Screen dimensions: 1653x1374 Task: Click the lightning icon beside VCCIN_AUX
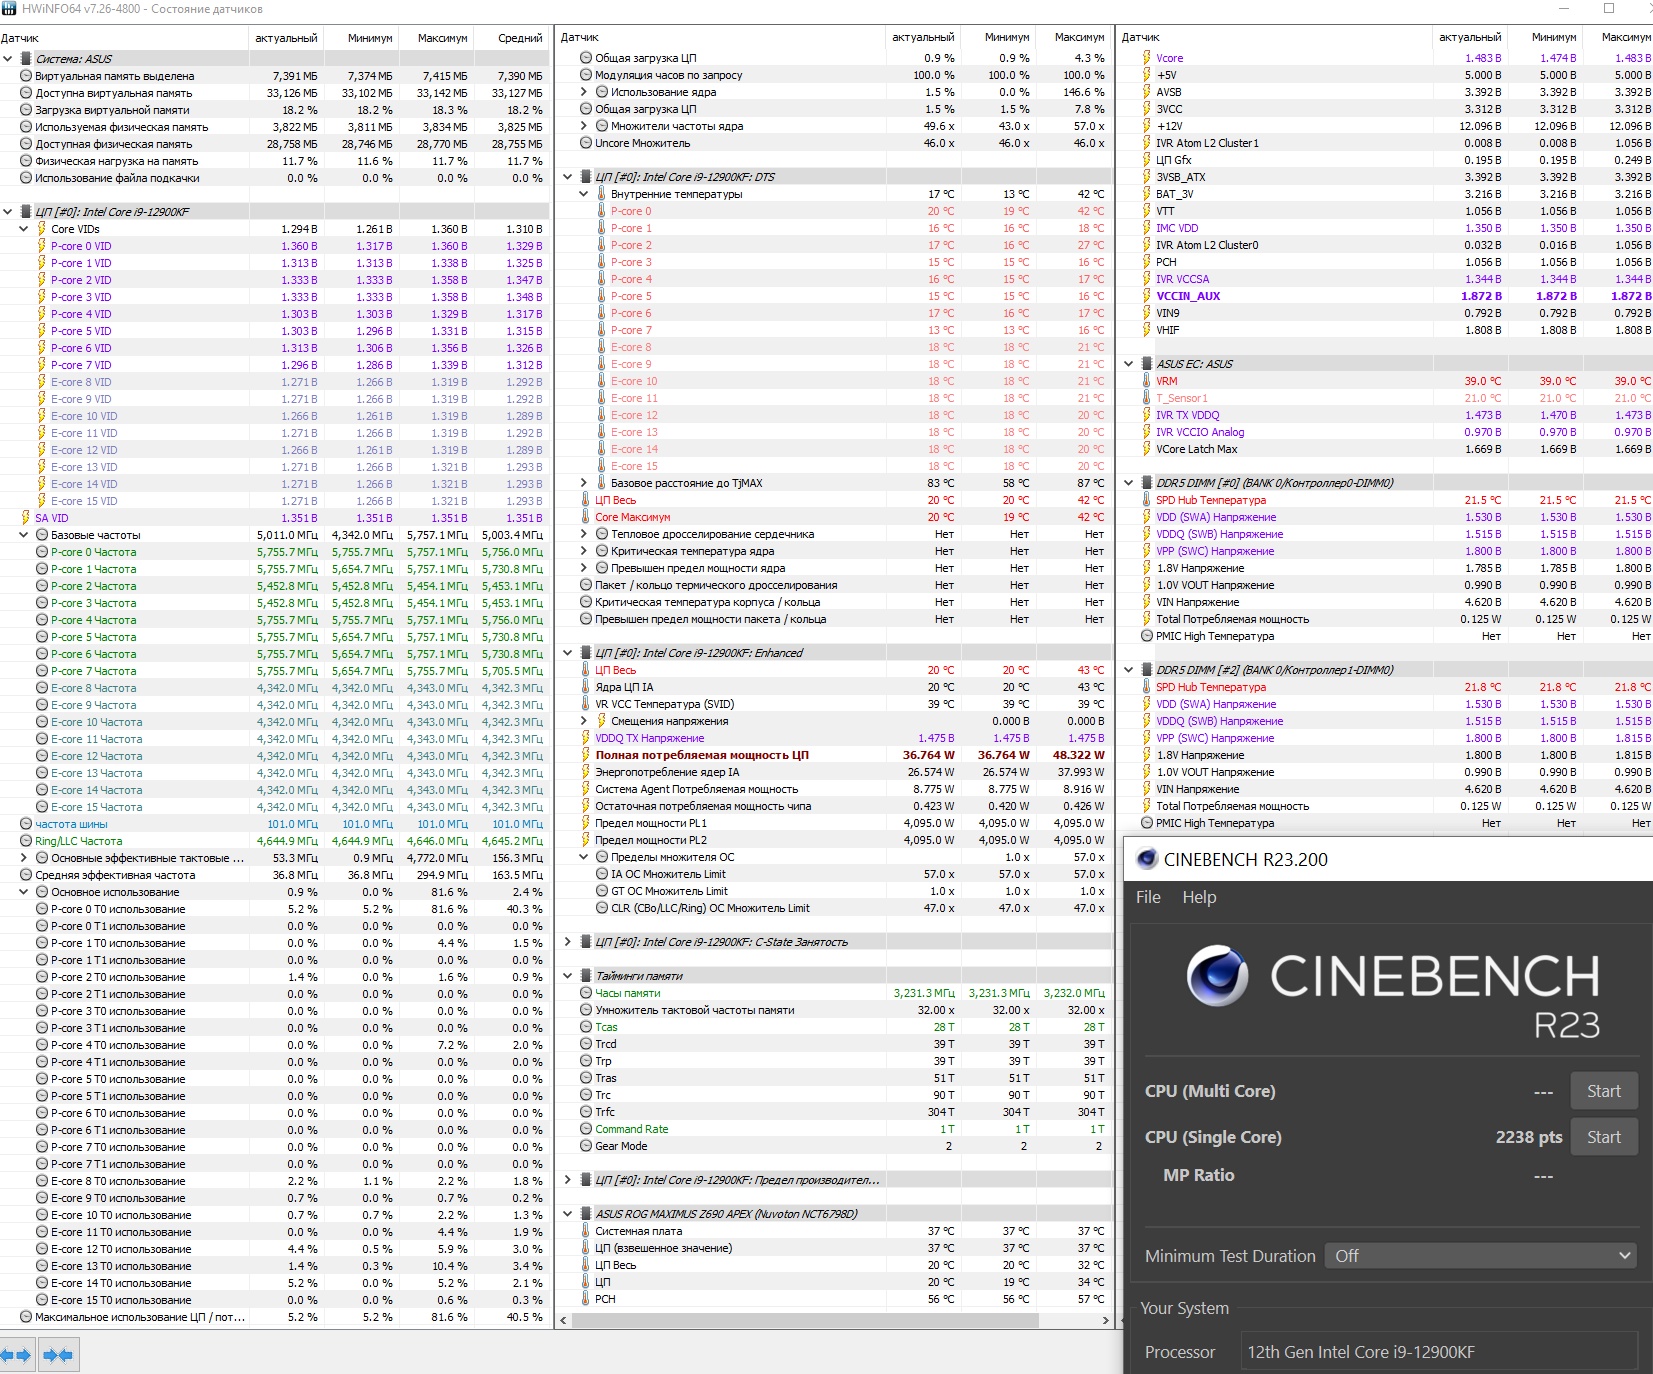[x=1146, y=296]
